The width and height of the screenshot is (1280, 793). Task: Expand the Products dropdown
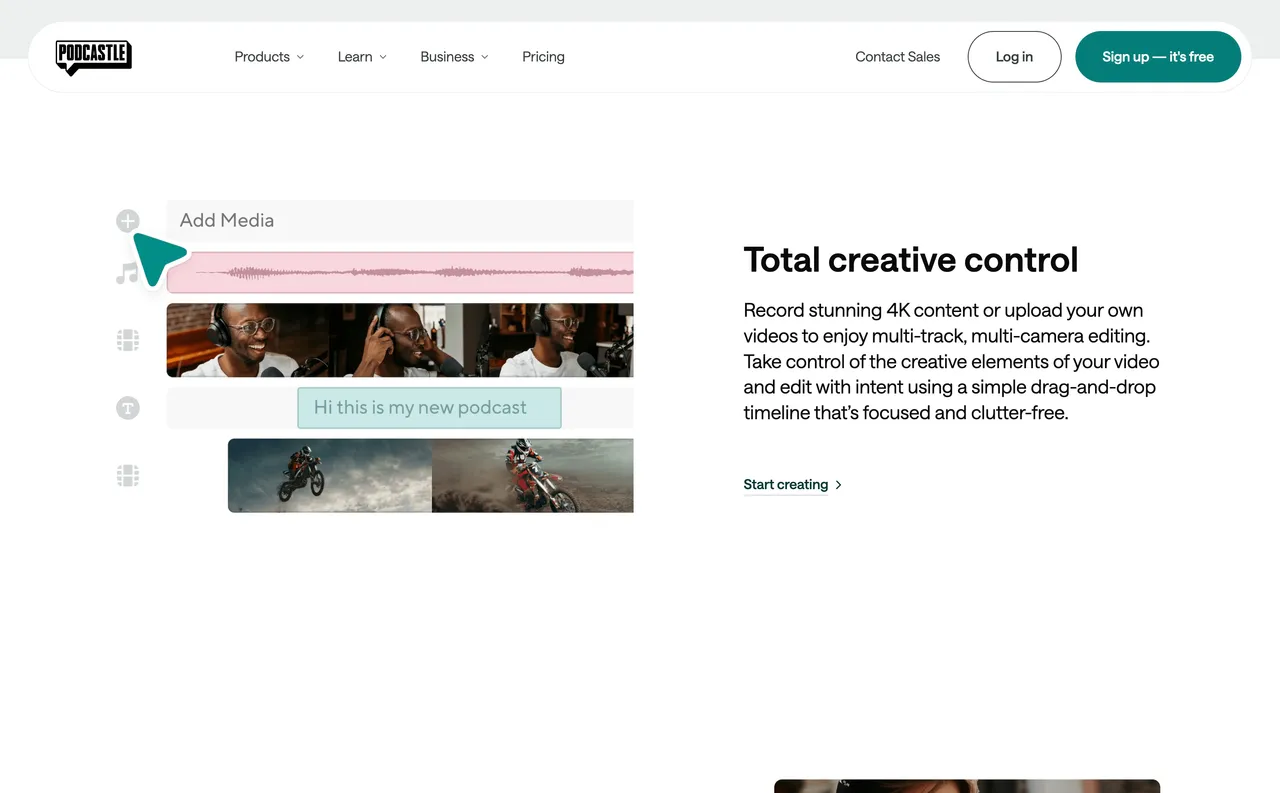point(268,57)
